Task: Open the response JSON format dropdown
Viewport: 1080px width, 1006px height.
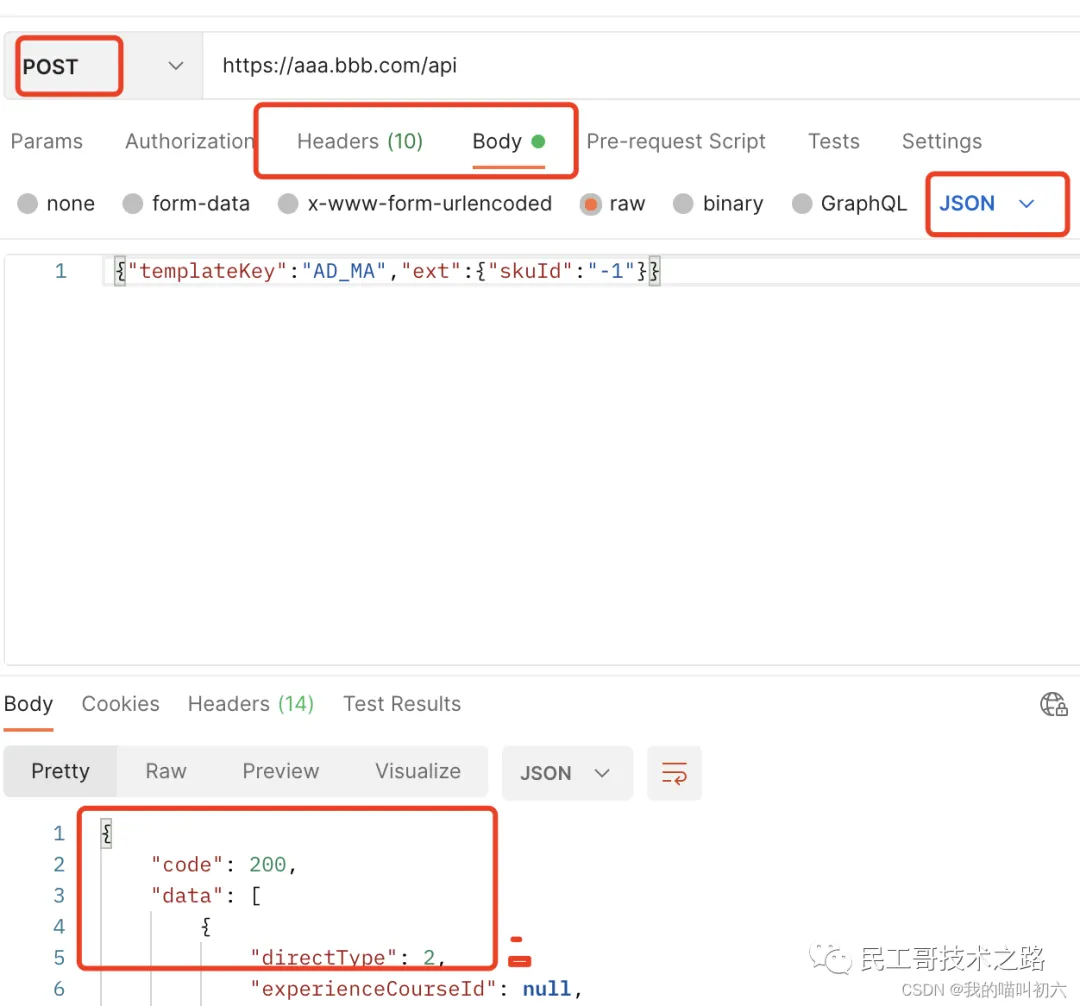Action: (x=567, y=773)
